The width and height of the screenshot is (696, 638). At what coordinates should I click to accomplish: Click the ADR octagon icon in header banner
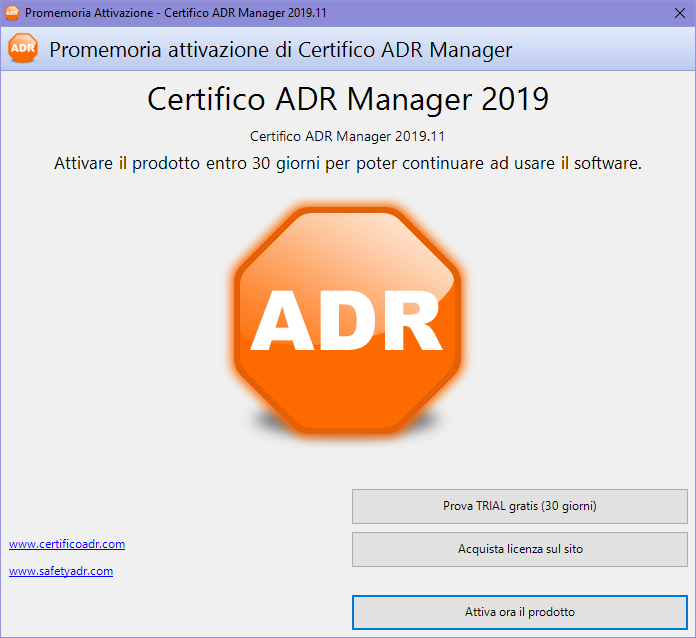tap(23, 48)
